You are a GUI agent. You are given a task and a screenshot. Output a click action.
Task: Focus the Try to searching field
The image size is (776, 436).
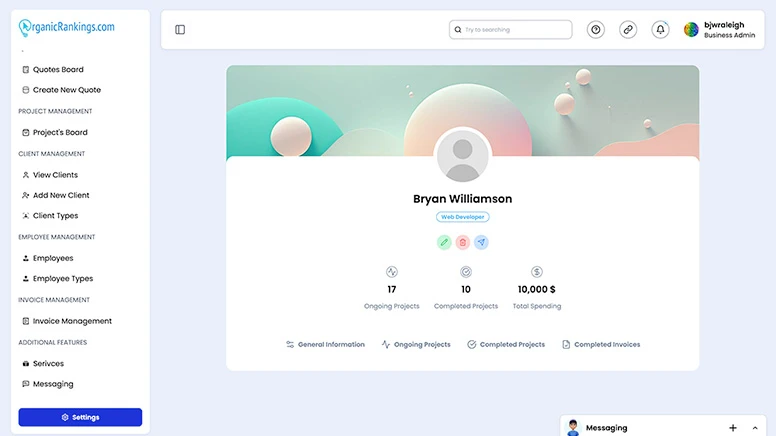click(x=511, y=30)
